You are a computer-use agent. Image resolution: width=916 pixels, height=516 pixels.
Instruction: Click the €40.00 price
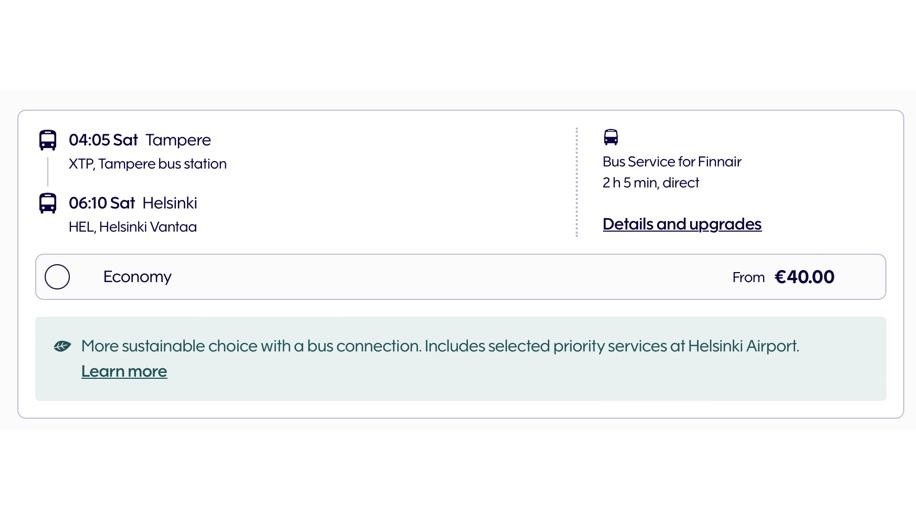pyautogui.click(x=804, y=277)
